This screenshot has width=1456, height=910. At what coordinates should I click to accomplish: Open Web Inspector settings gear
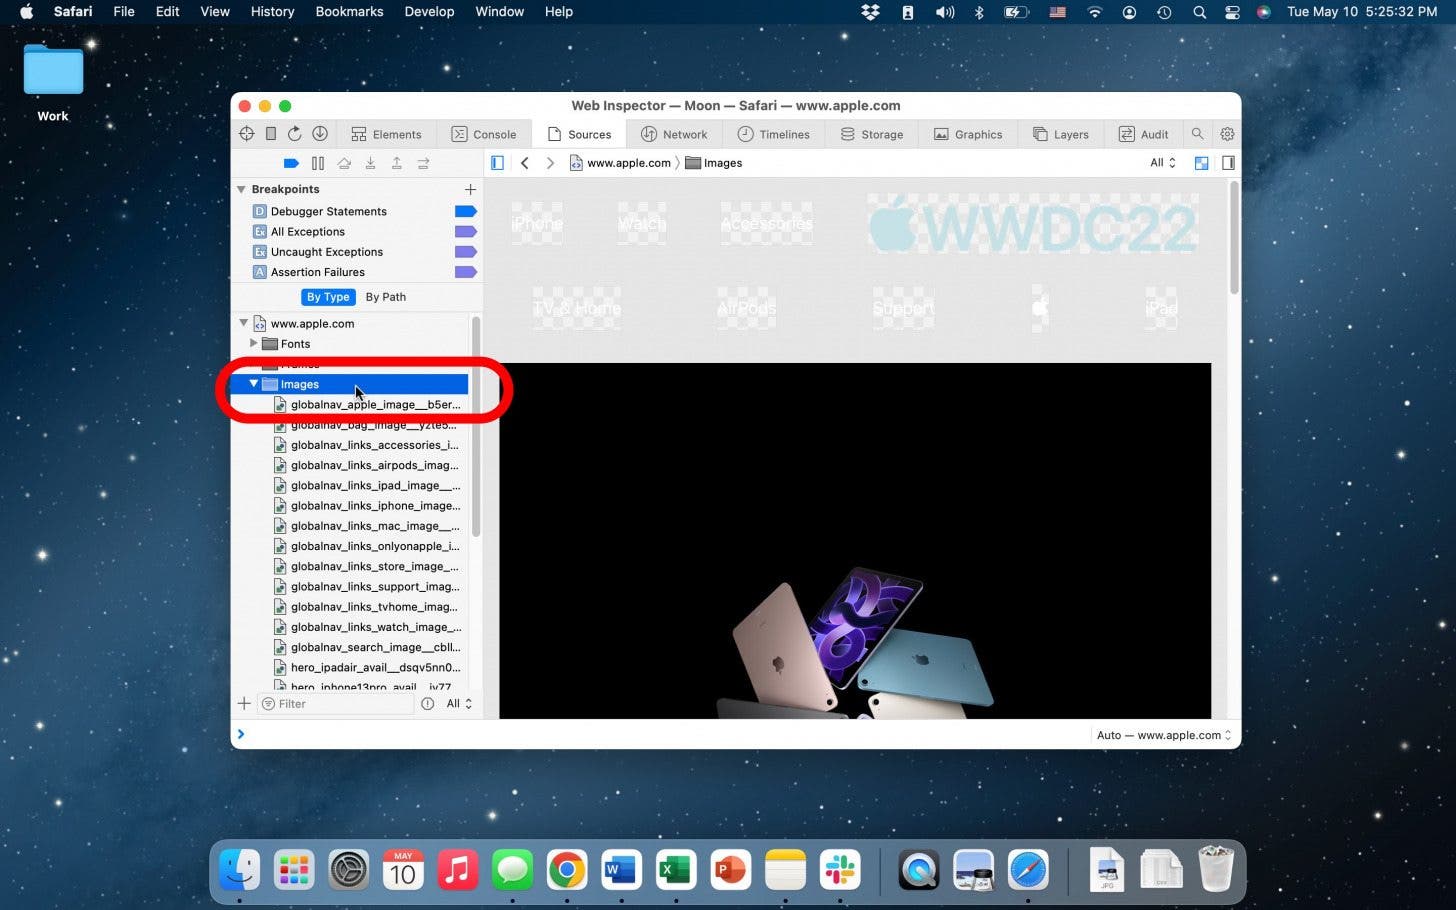point(1227,134)
